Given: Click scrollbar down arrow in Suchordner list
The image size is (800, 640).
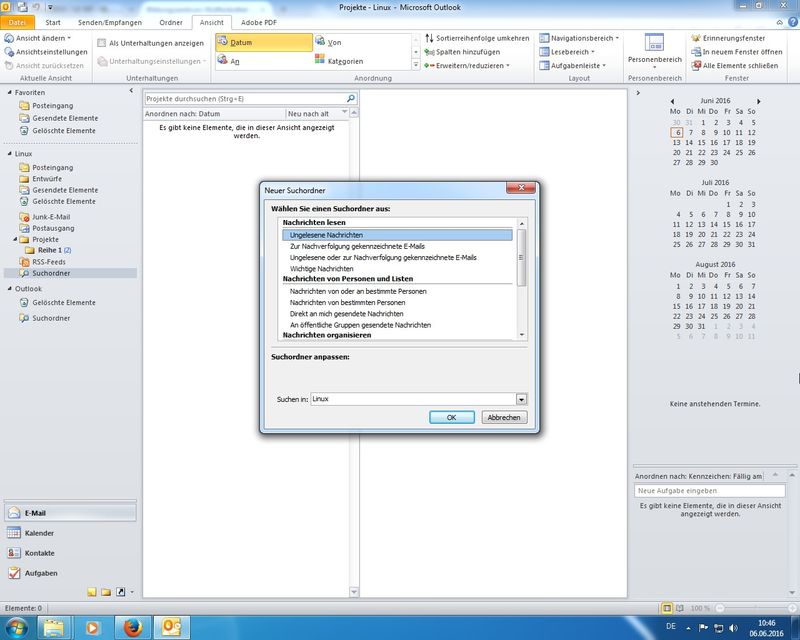Looking at the screenshot, I should pos(521,335).
